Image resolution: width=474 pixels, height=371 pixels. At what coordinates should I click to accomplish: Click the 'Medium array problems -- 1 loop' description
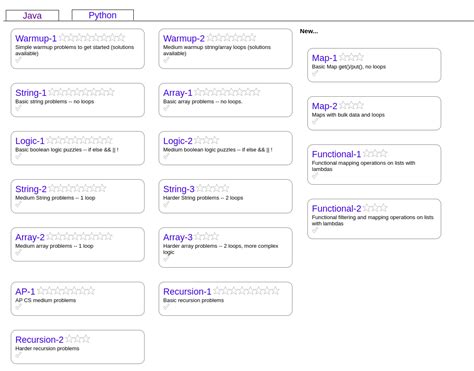(x=54, y=246)
